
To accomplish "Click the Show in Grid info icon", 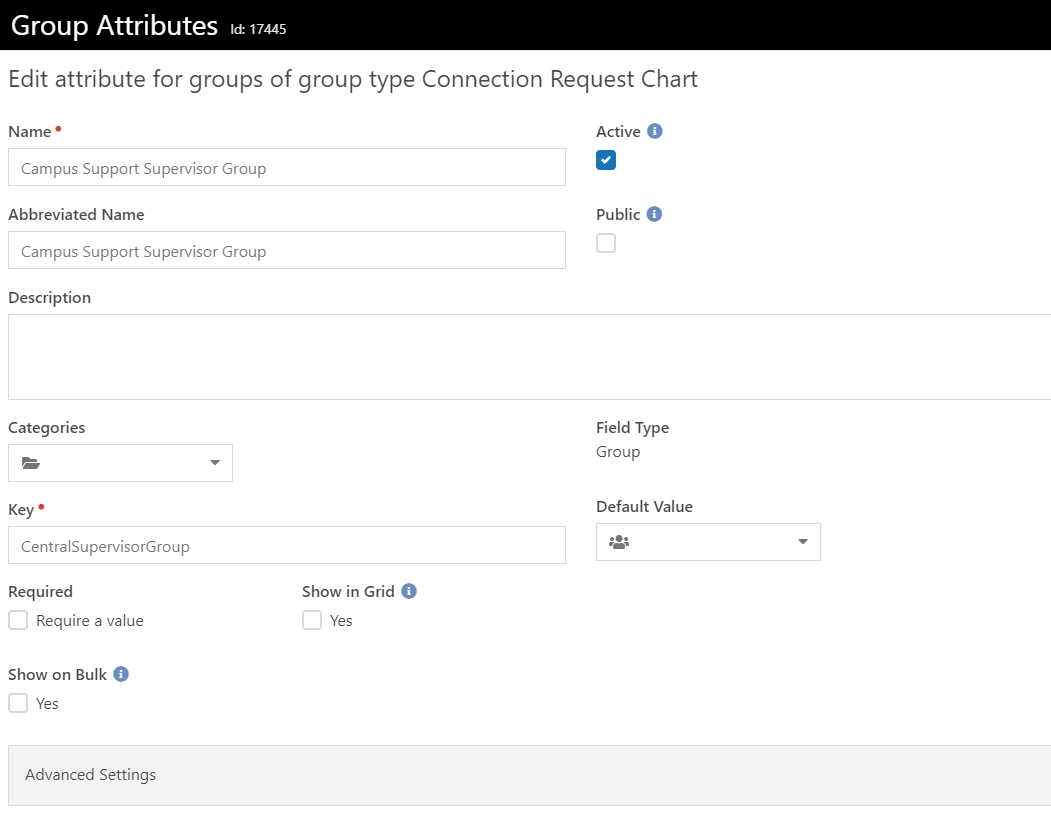I will pyautogui.click(x=409, y=591).
